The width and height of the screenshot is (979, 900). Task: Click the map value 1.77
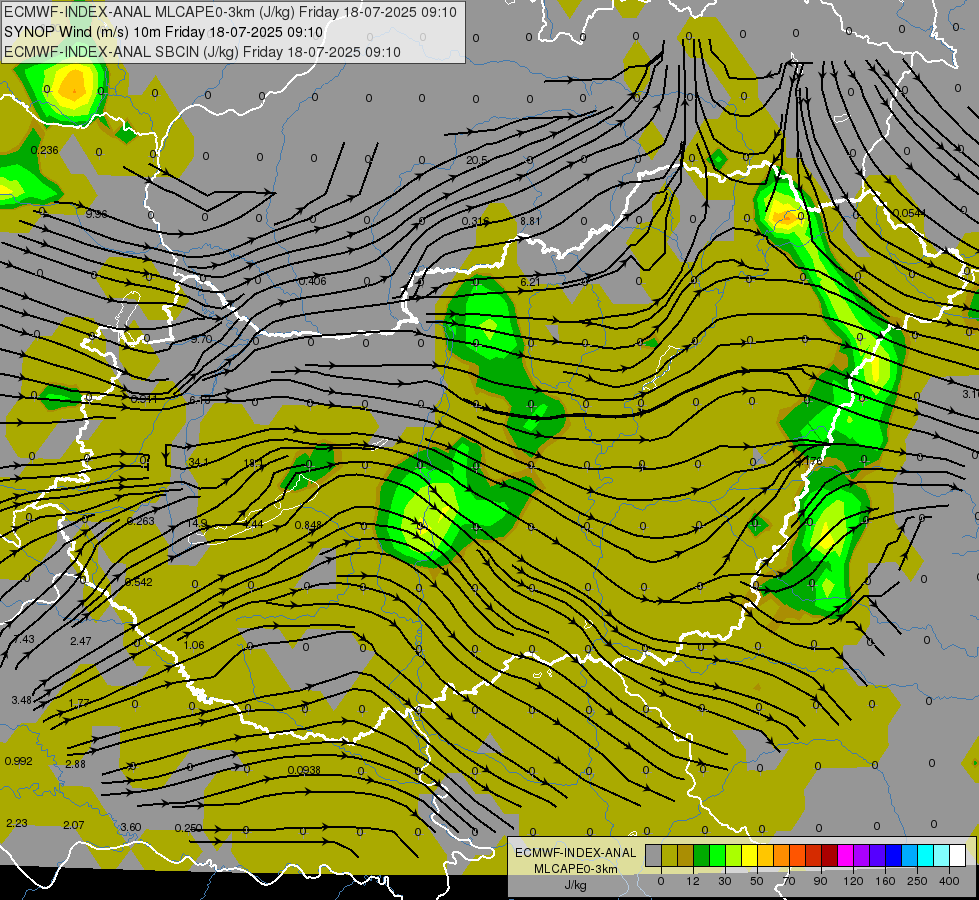click(79, 703)
